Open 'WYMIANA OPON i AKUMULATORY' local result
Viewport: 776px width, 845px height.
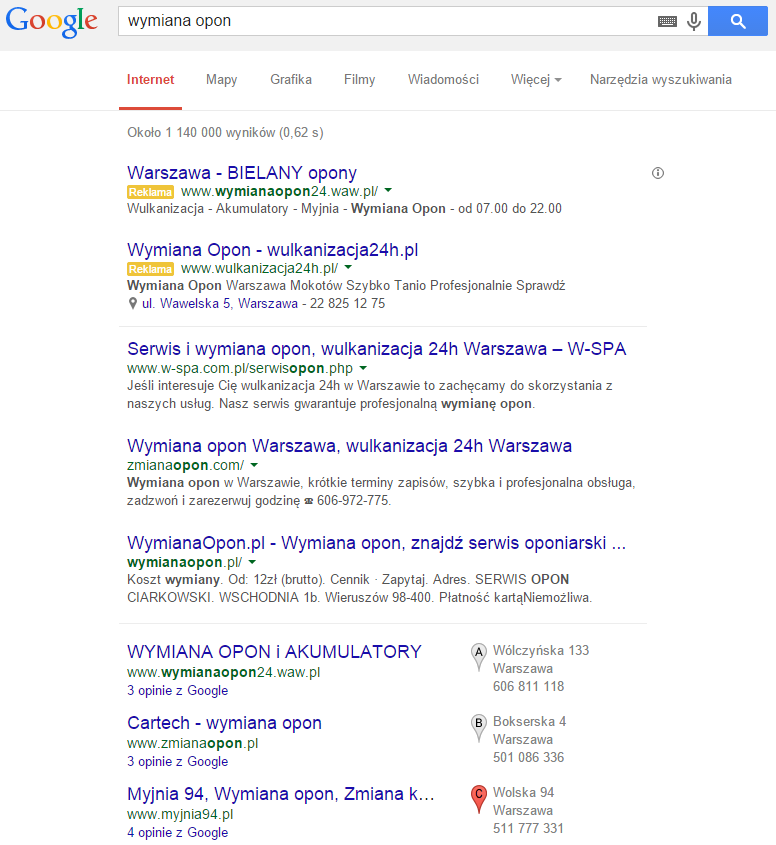pos(274,652)
